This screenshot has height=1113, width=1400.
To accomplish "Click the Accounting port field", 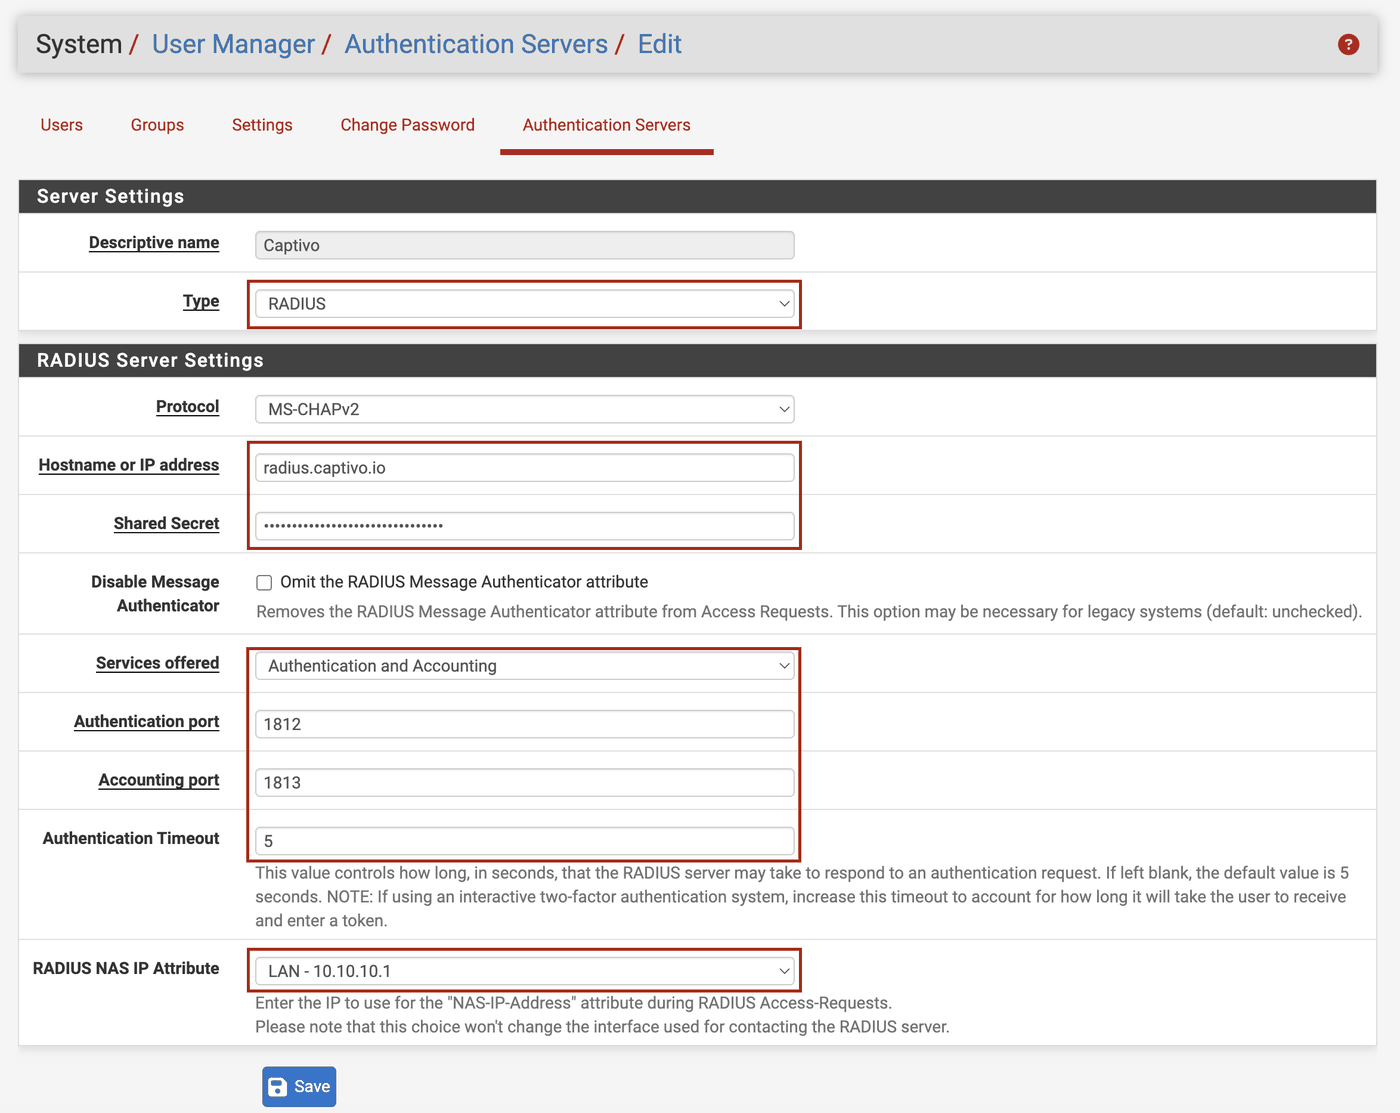I will (525, 783).
